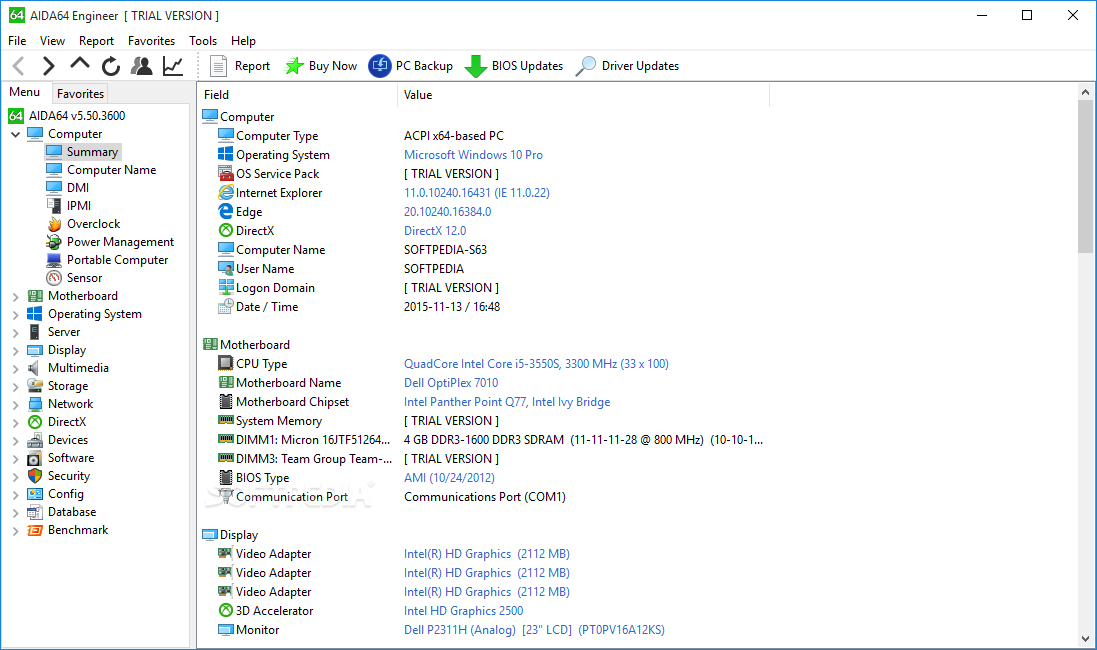This screenshot has width=1097, height=650.
Task: Click Buy Now in the toolbar
Action: [x=321, y=66]
